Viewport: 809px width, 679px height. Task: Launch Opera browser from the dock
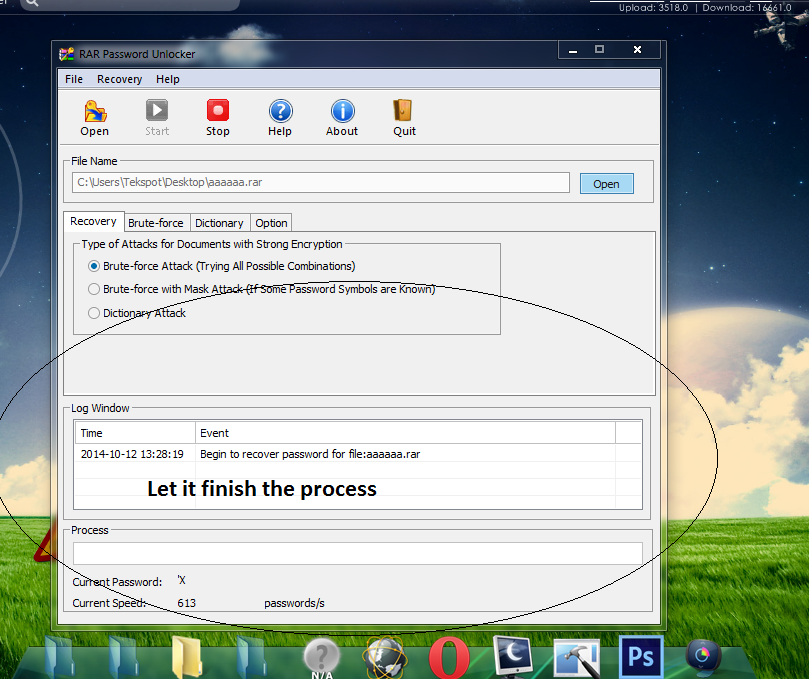point(449,657)
